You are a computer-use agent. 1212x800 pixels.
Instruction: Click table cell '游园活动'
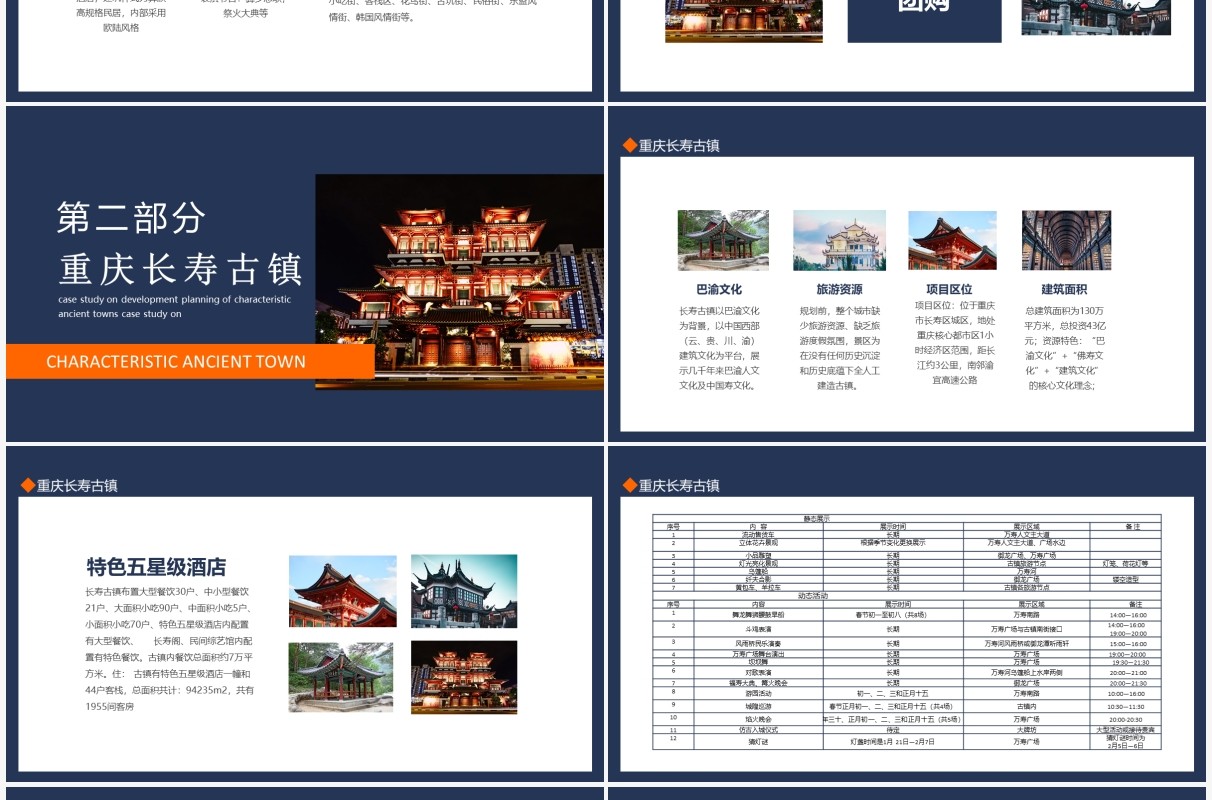pyautogui.click(x=759, y=693)
